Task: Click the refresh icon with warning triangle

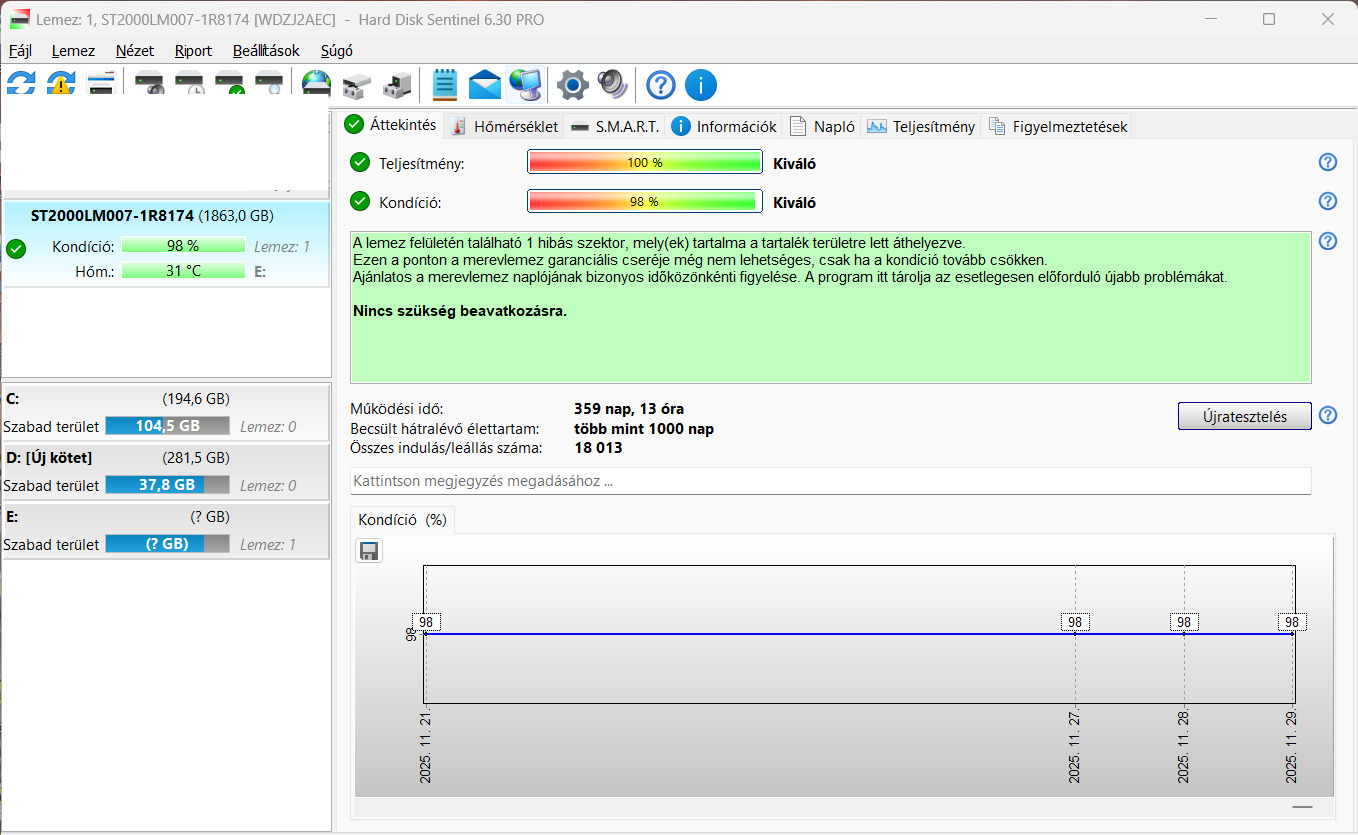Action: pyautogui.click(x=61, y=84)
